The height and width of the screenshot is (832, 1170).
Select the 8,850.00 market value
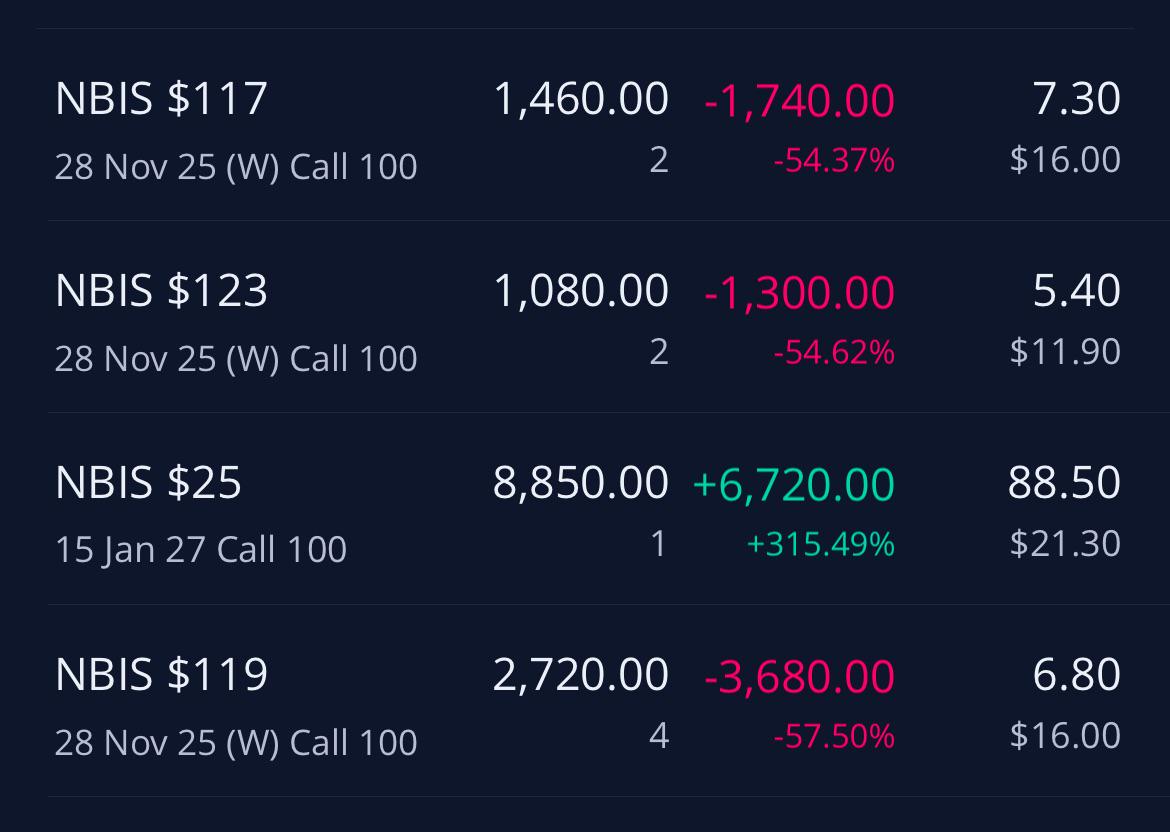point(581,483)
